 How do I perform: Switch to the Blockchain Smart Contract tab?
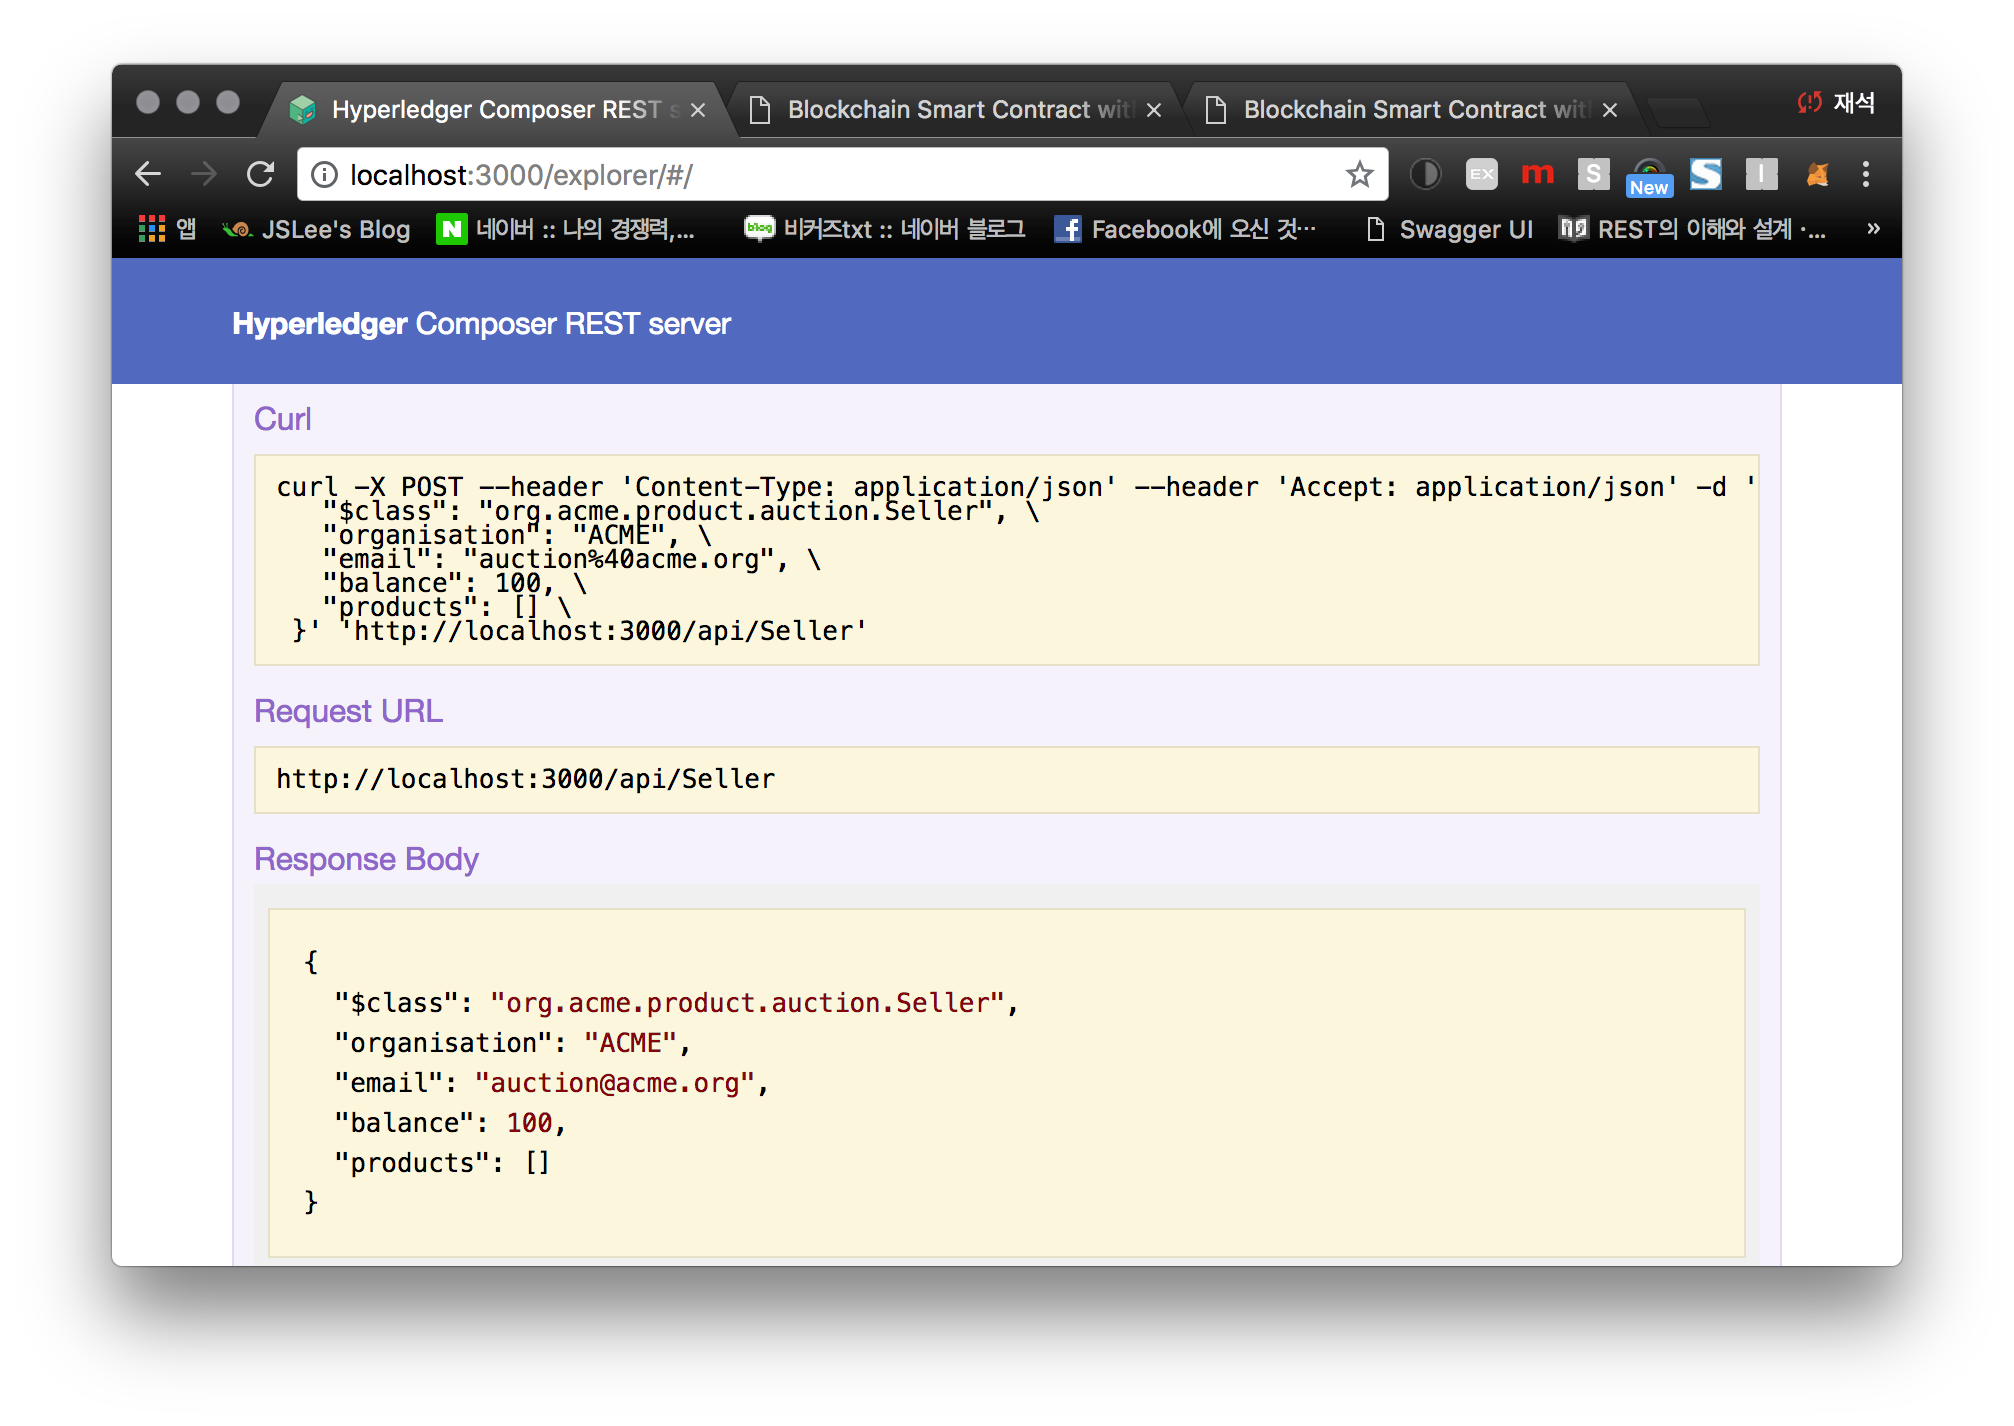click(950, 109)
